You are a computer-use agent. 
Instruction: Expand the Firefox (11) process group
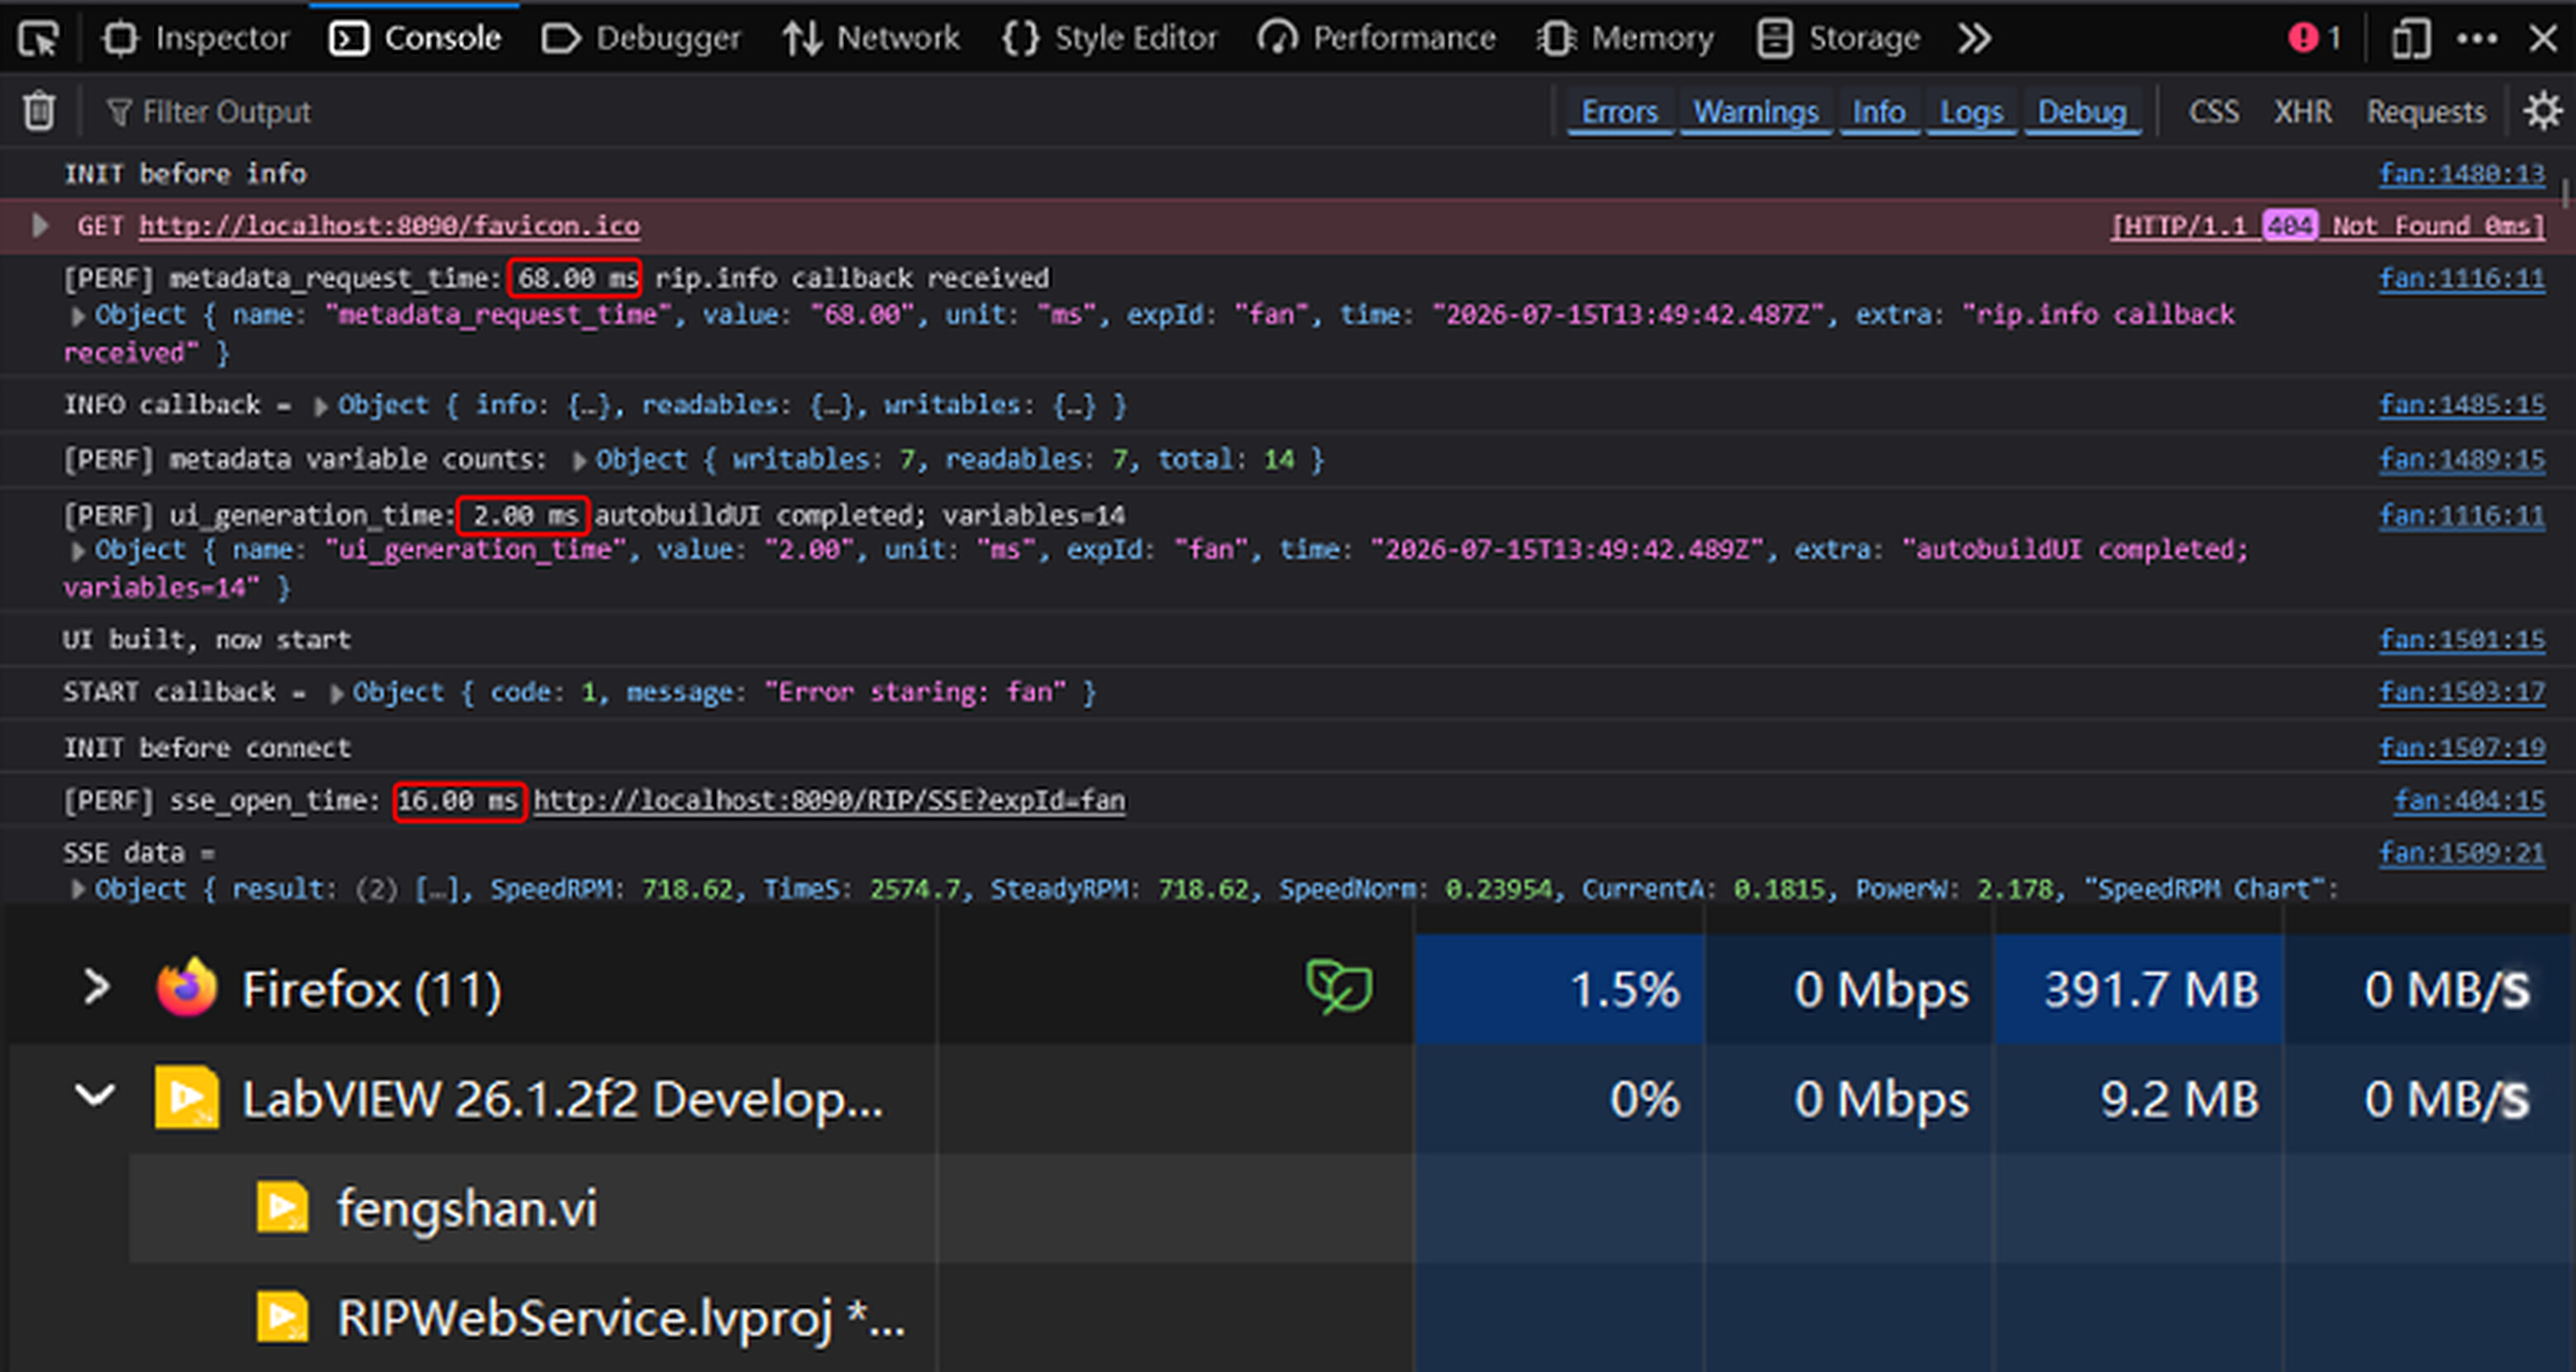96,988
